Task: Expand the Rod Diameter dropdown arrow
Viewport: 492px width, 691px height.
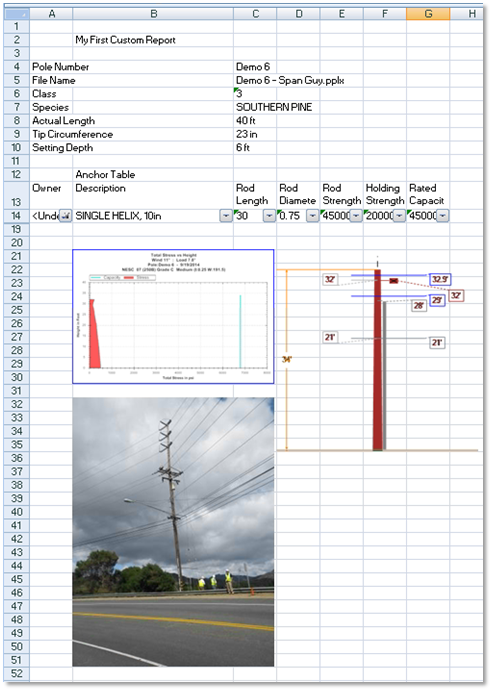Action: 312,216
